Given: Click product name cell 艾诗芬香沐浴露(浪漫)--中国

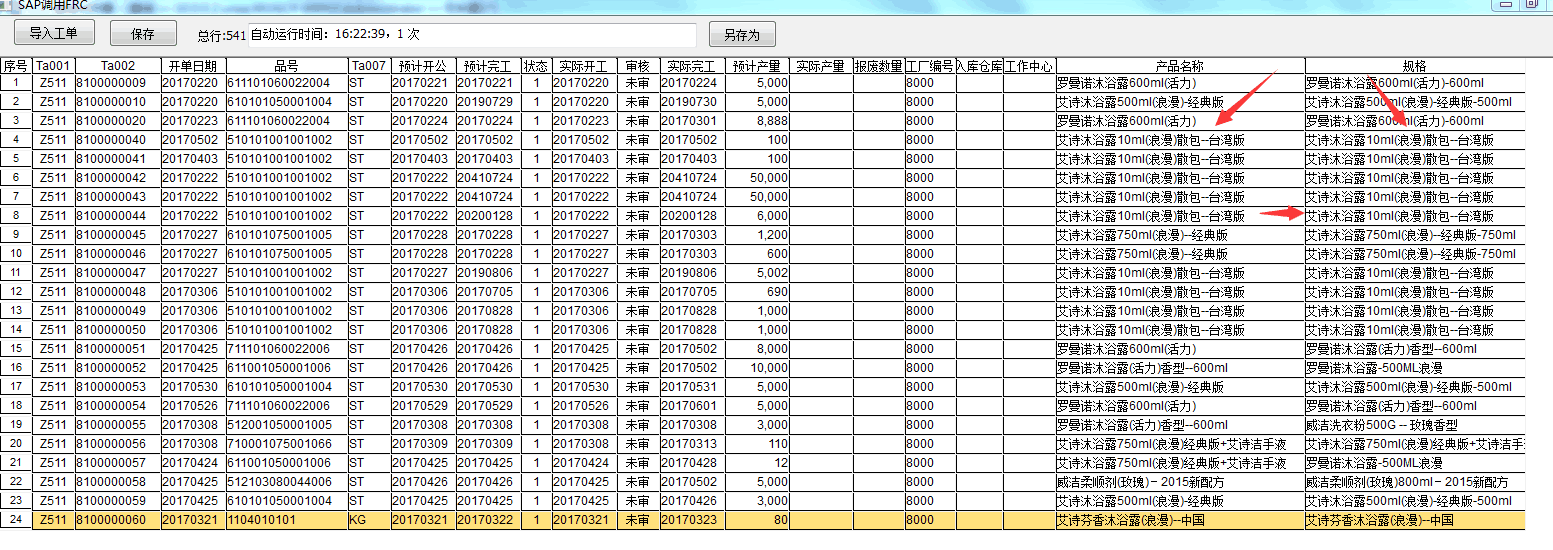Looking at the screenshot, I should click(1180, 521).
